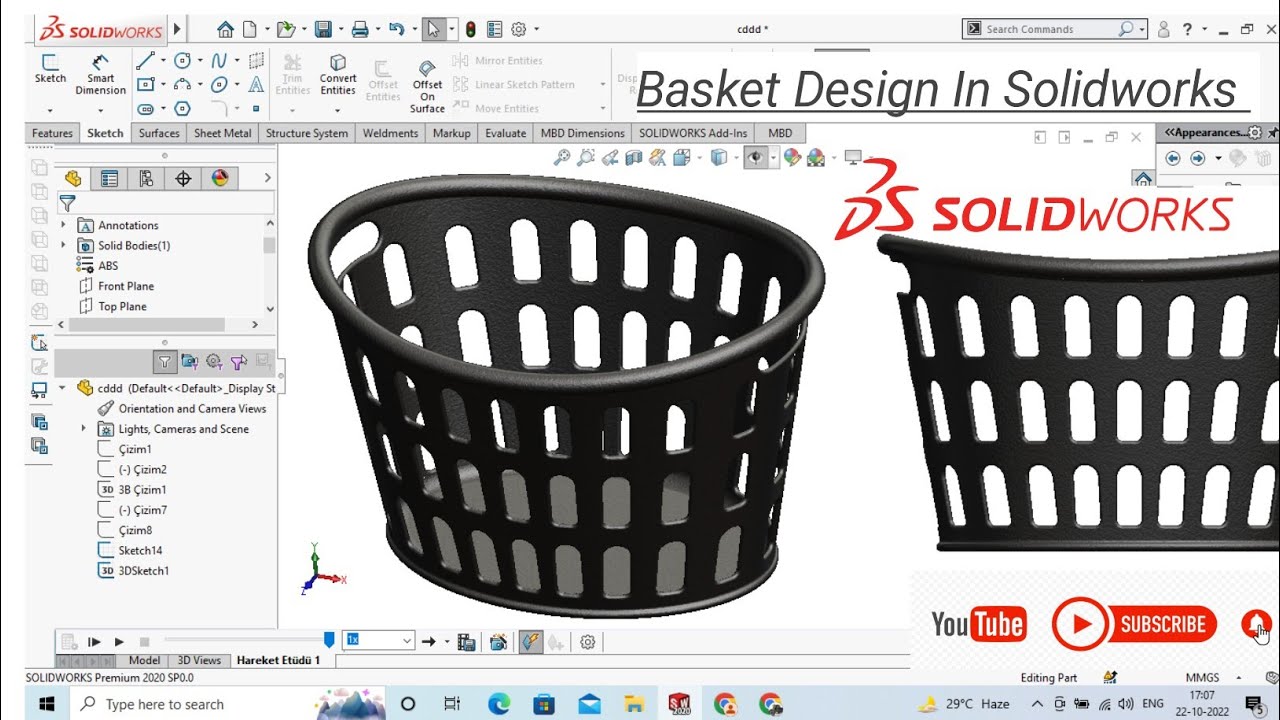The height and width of the screenshot is (720, 1280).
Task: Toggle the Autokey lightning button
Action: [x=531, y=642]
